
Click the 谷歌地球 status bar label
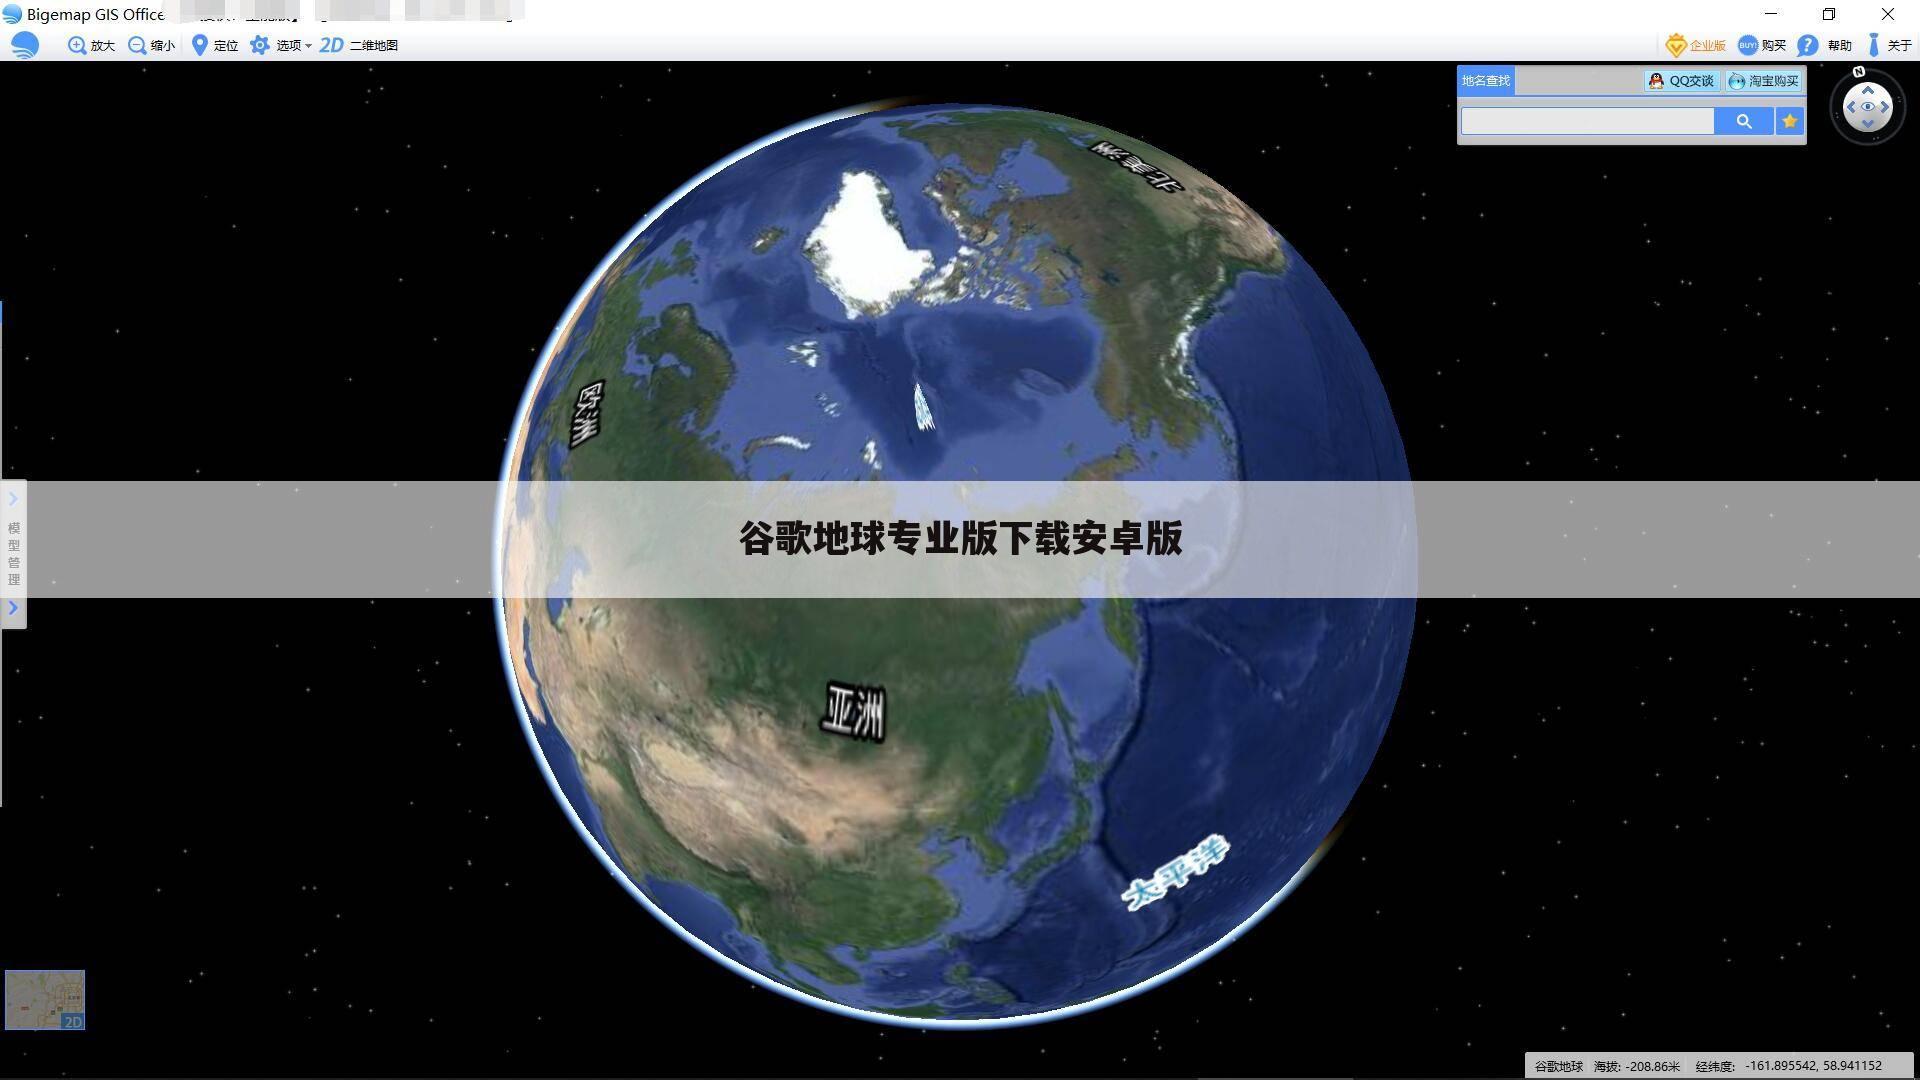[1558, 1066]
